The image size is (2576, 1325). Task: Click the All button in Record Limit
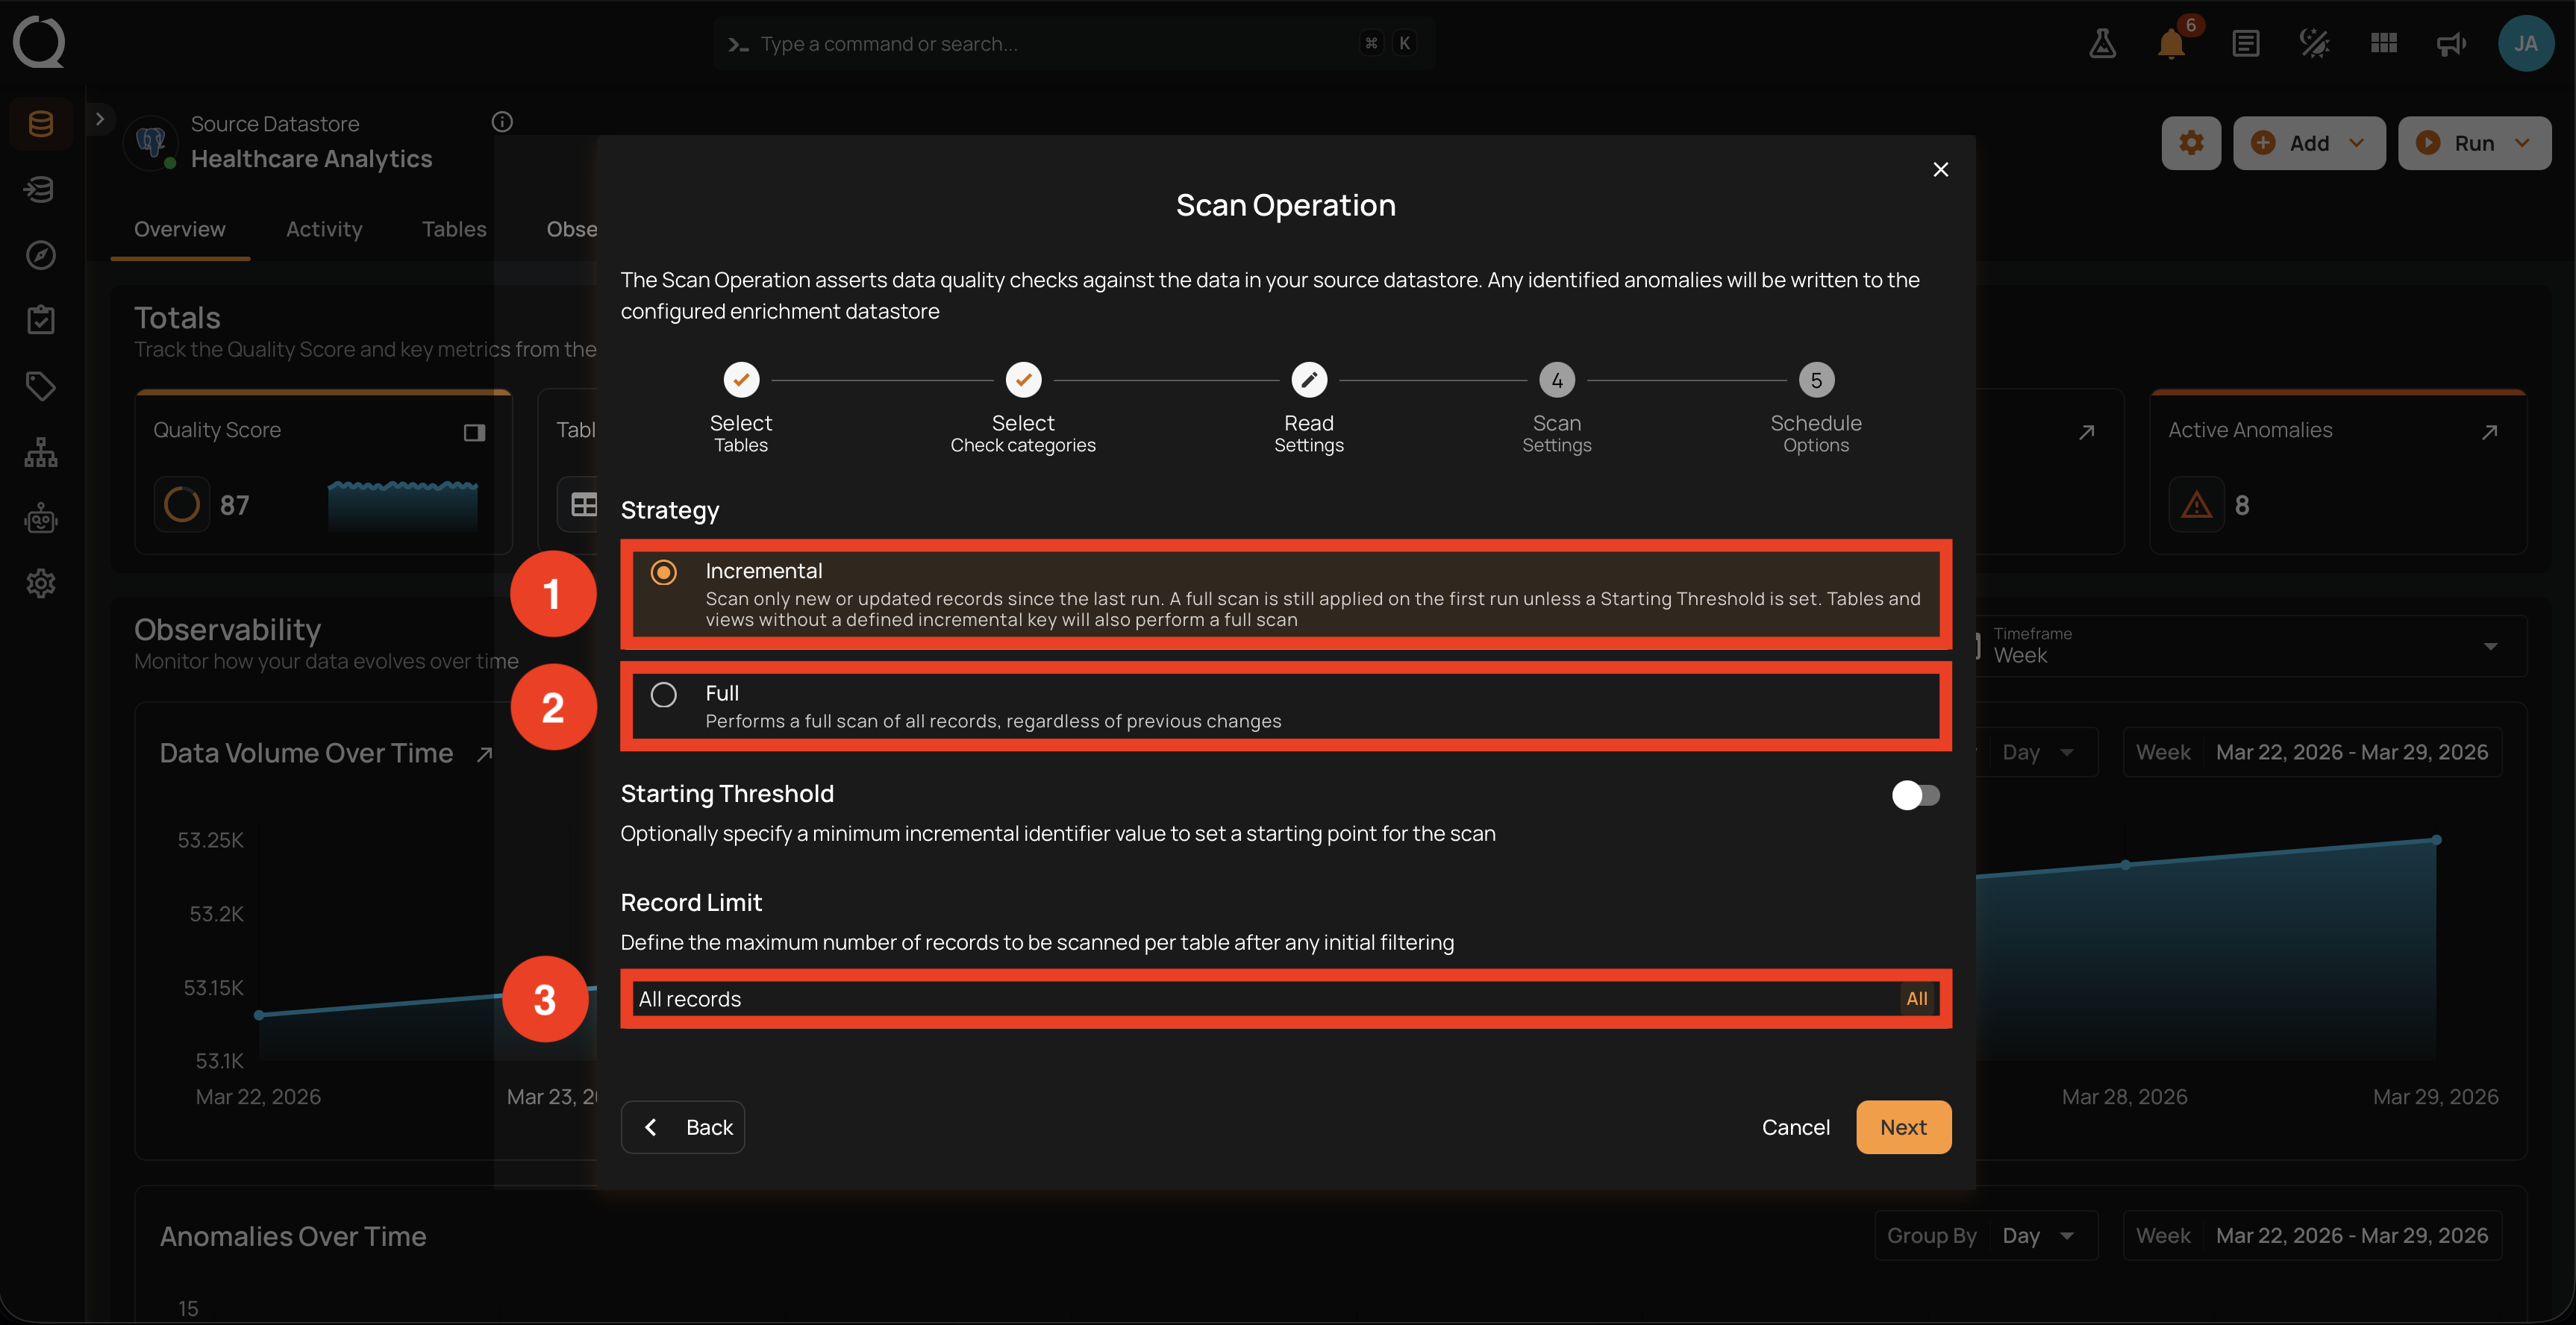pos(1916,999)
